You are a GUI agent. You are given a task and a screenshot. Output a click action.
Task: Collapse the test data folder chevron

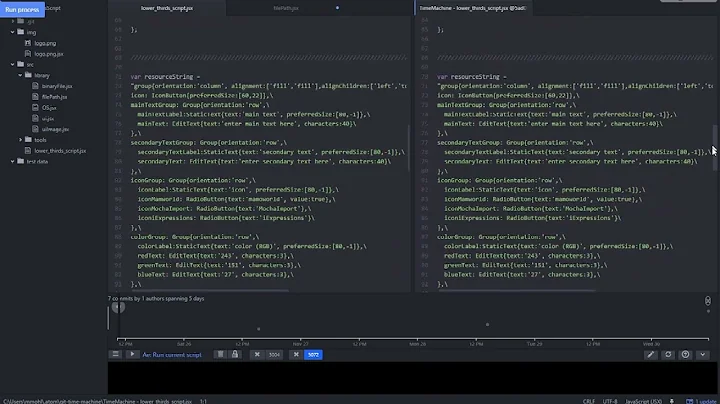[12, 161]
